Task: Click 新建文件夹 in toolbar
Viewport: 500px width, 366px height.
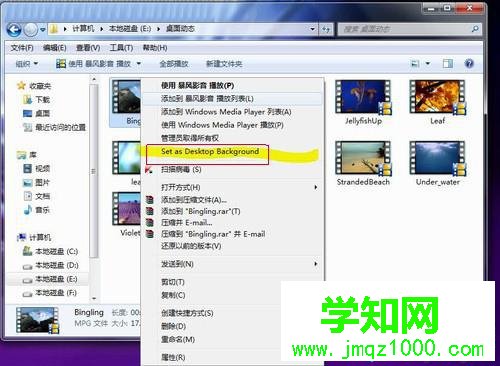Action: pyautogui.click(x=224, y=64)
